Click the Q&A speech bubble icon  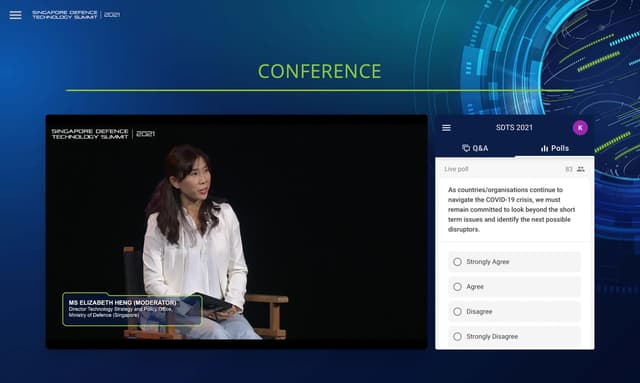466,148
